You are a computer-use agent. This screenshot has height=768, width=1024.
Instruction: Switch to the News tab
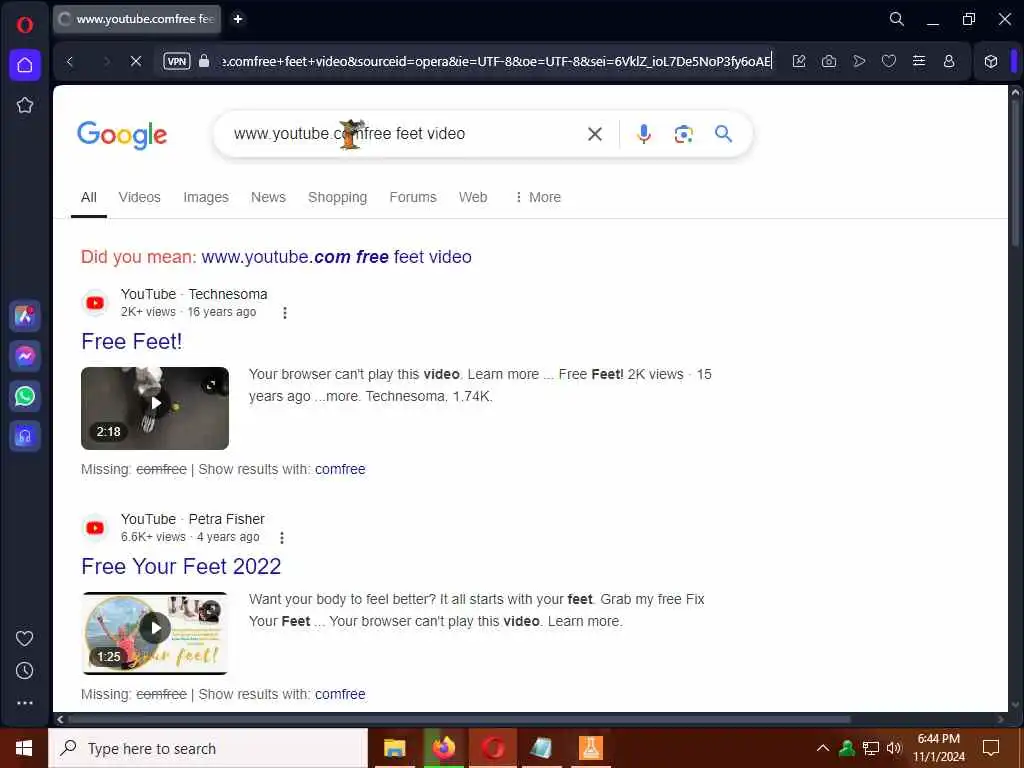point(268,197)
